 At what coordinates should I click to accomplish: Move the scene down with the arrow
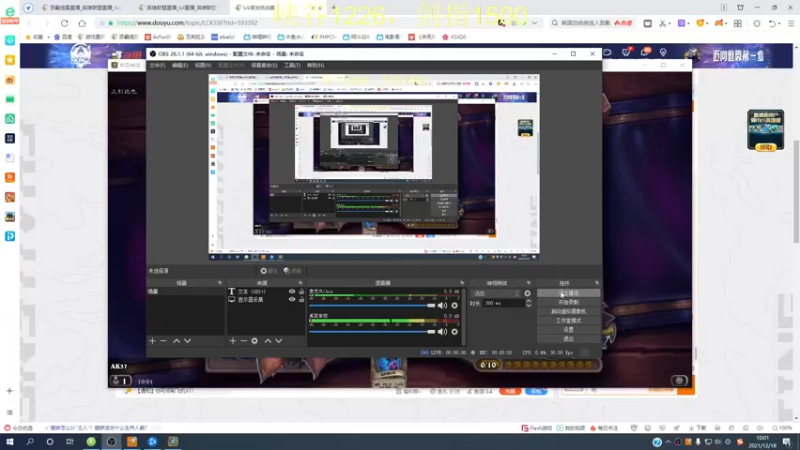point(188,341)
